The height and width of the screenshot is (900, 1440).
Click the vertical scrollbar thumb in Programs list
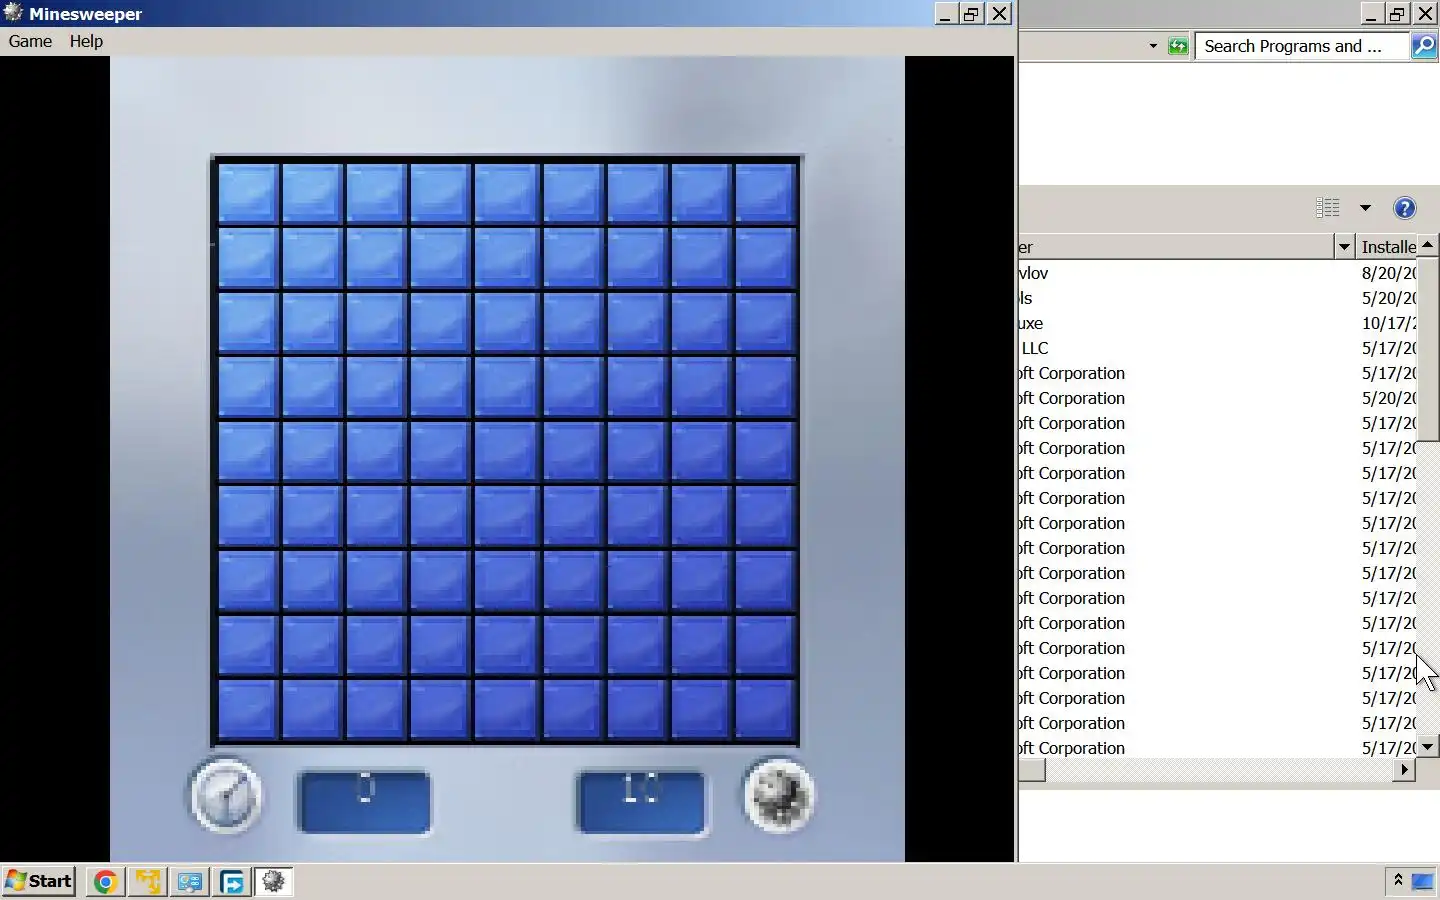coord(1428,347)
